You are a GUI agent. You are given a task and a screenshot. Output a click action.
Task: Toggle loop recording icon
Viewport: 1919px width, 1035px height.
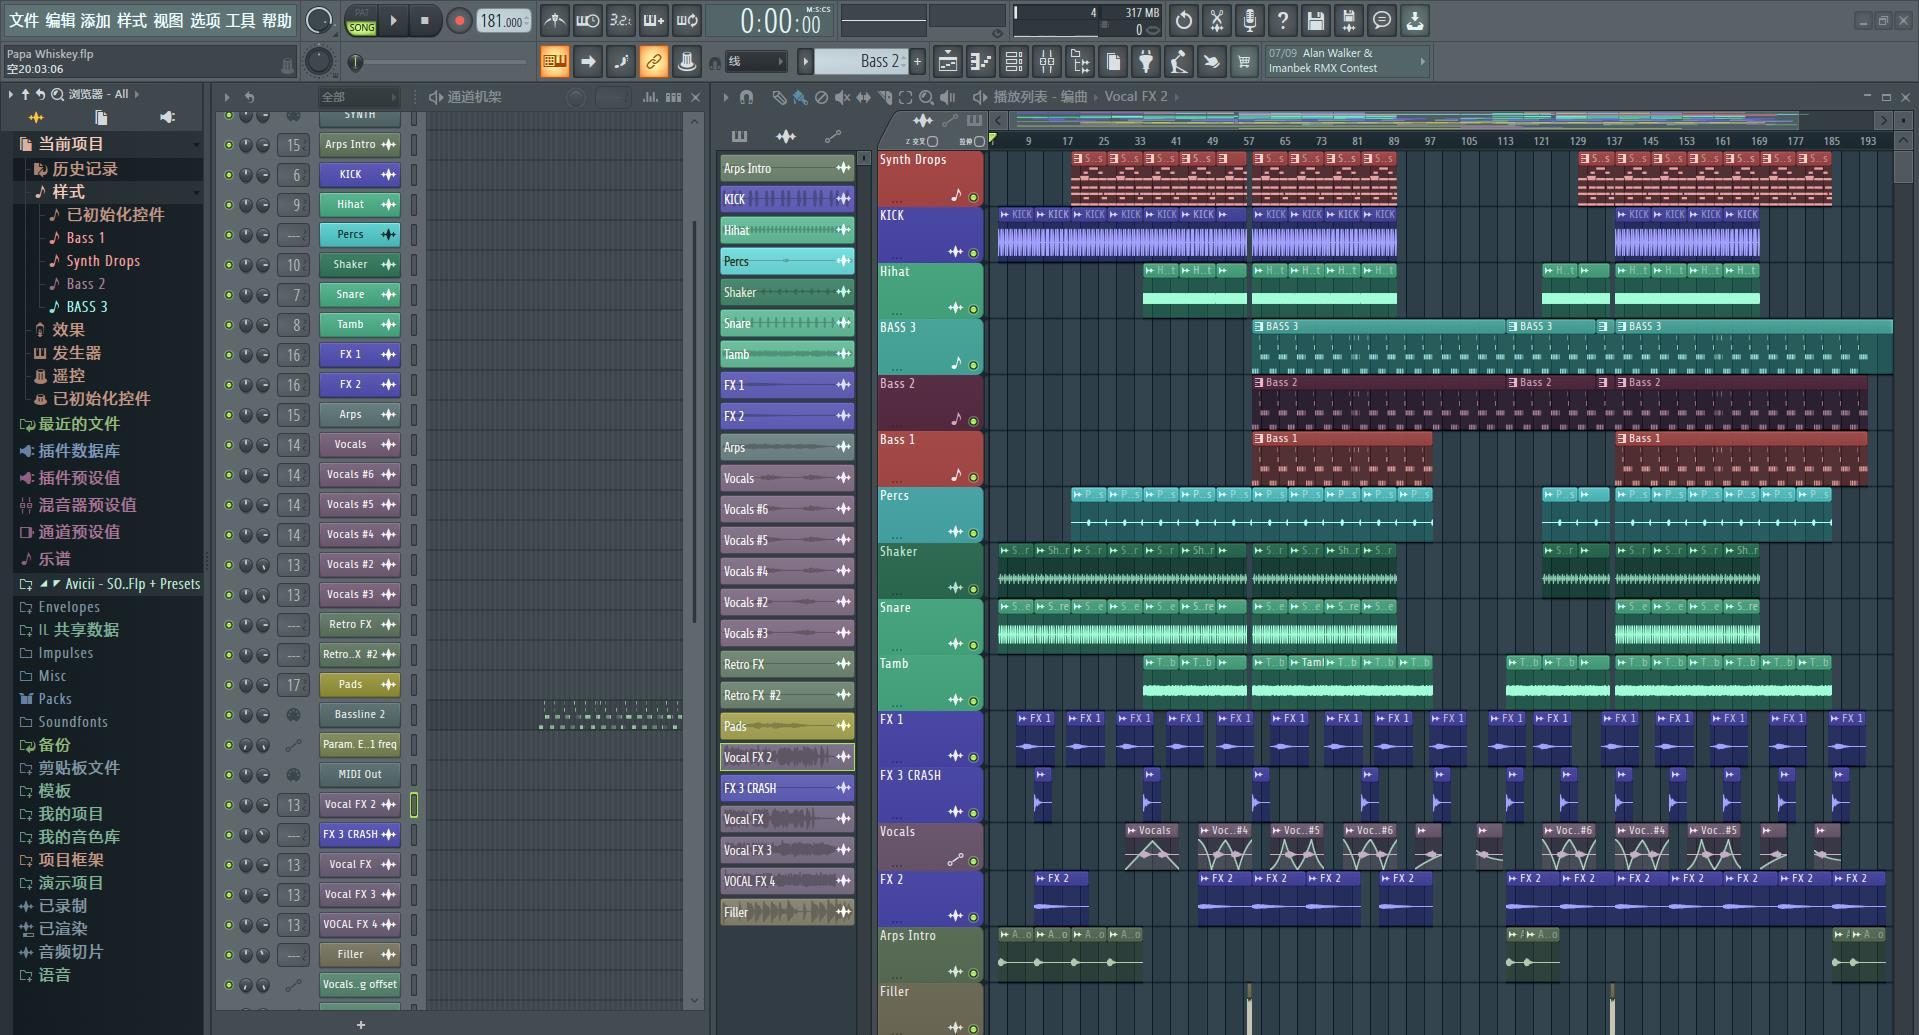click(687, 20)
